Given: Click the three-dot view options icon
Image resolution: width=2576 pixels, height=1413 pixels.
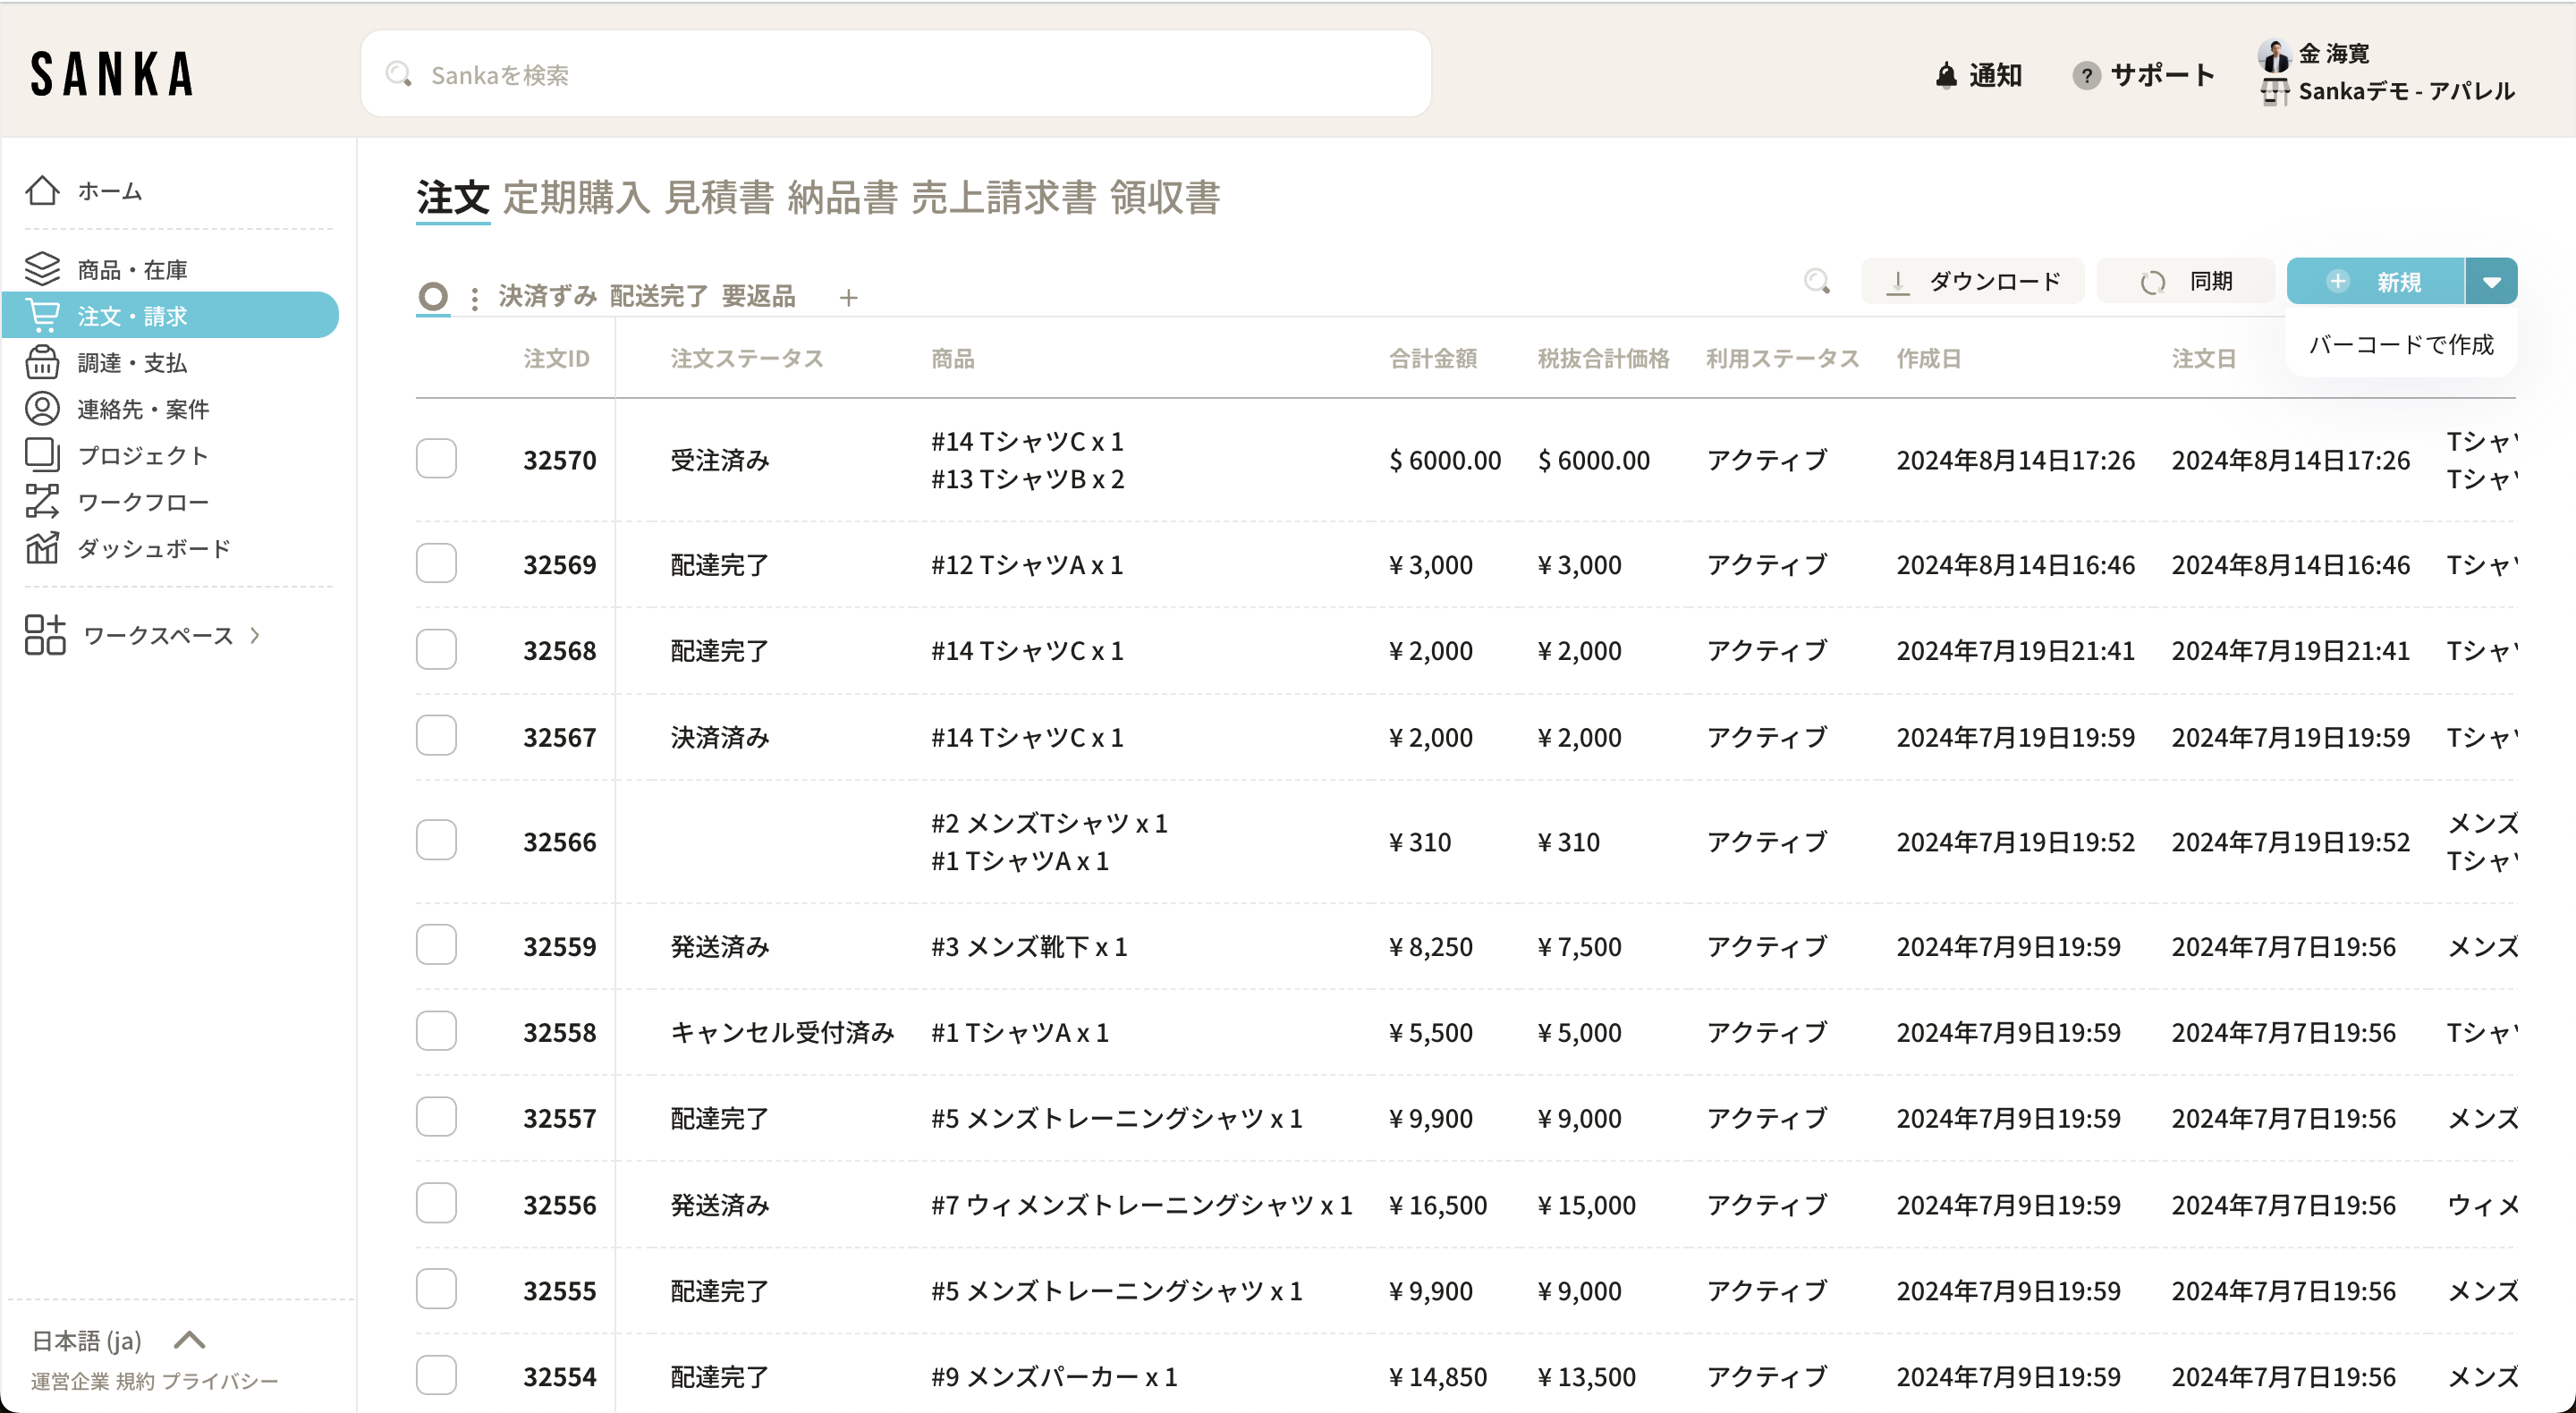Looking at the screenshot, I should click(474, 297).
